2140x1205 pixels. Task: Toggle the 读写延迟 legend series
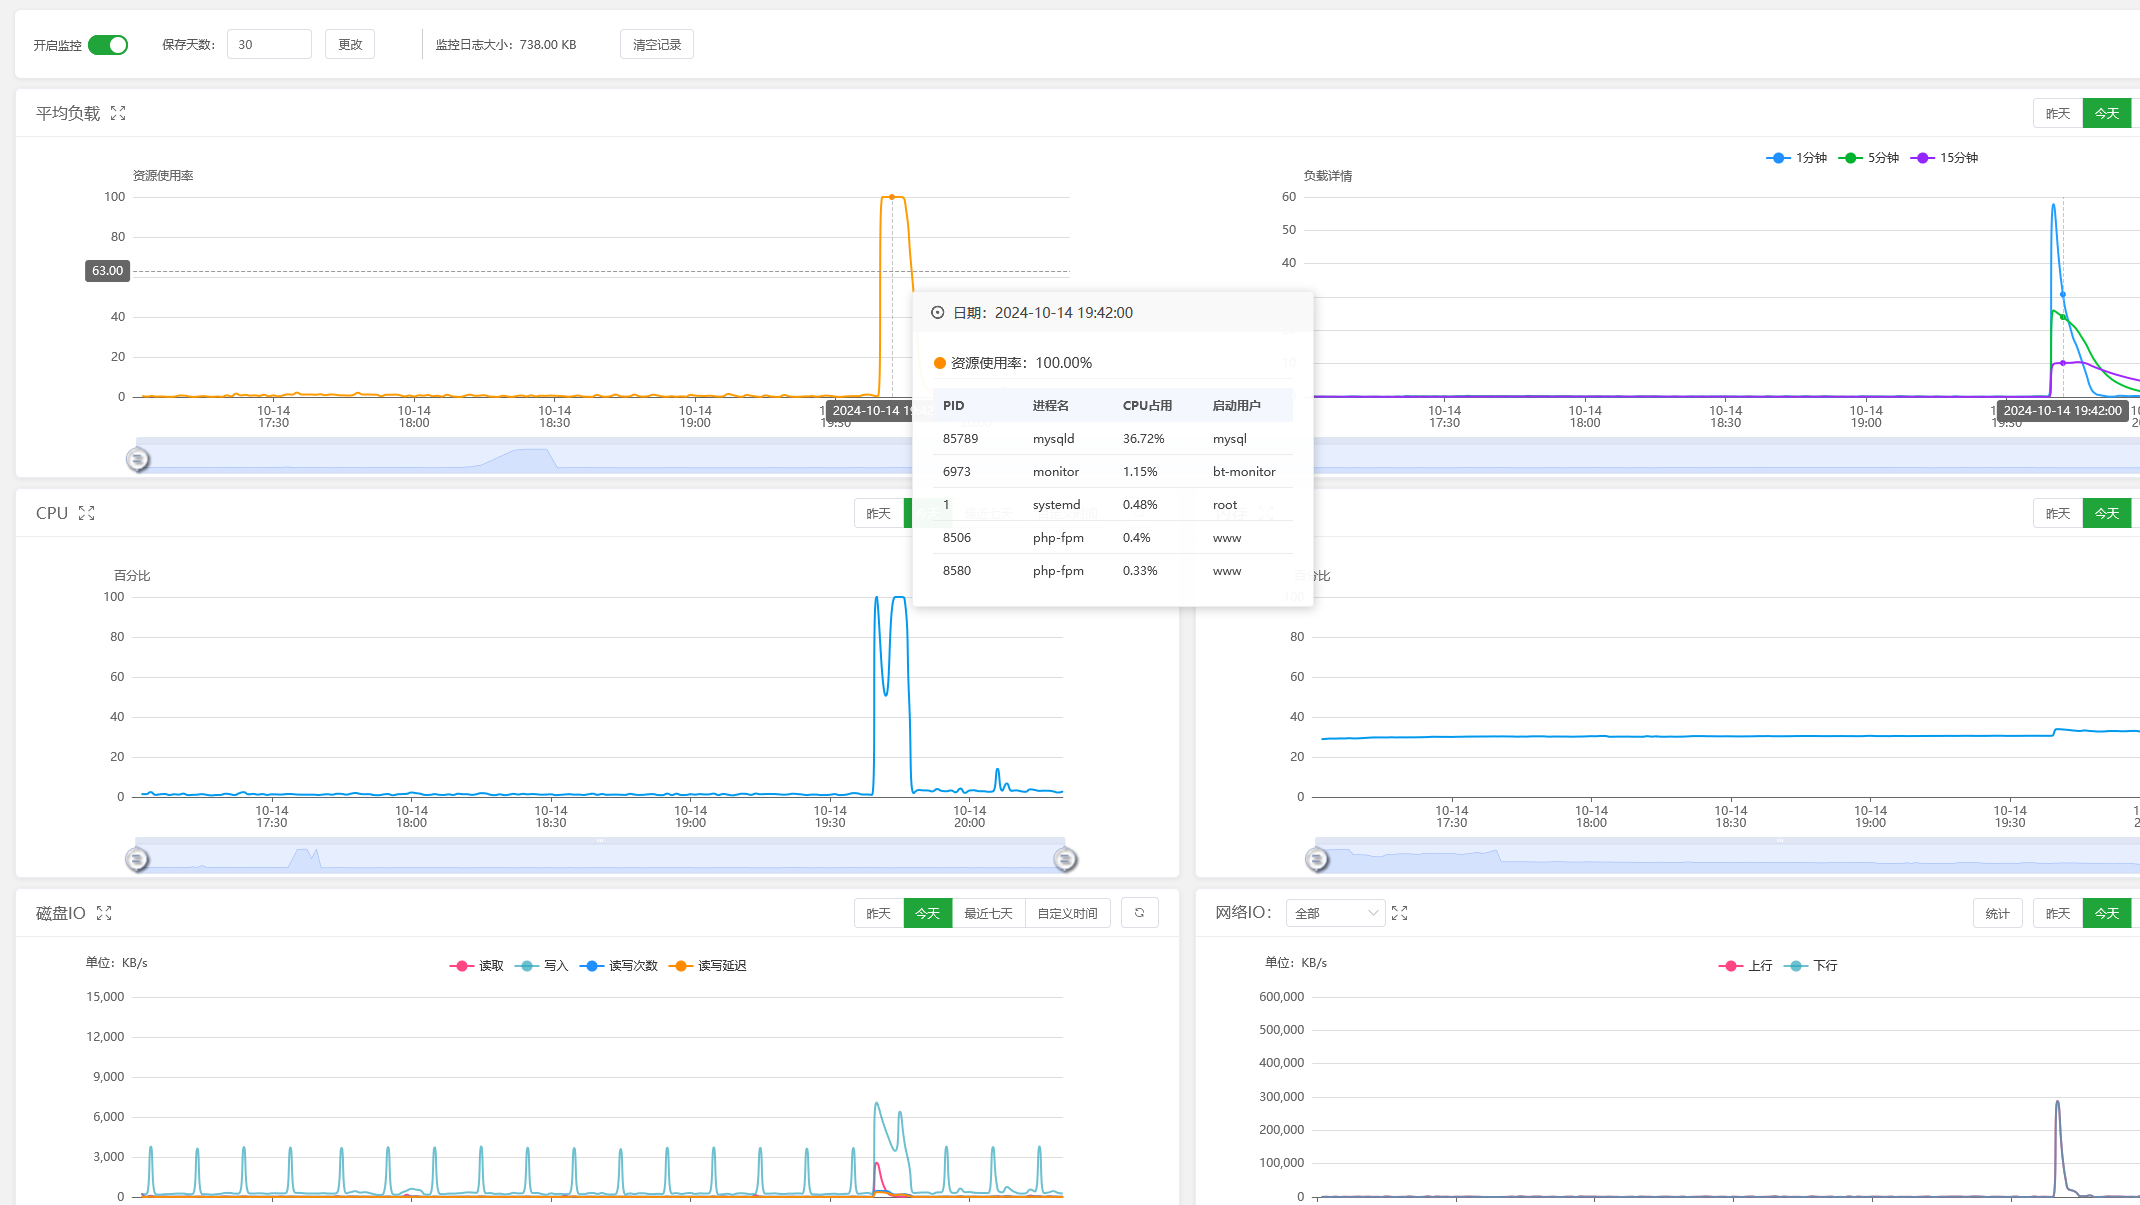click(708, 966)
